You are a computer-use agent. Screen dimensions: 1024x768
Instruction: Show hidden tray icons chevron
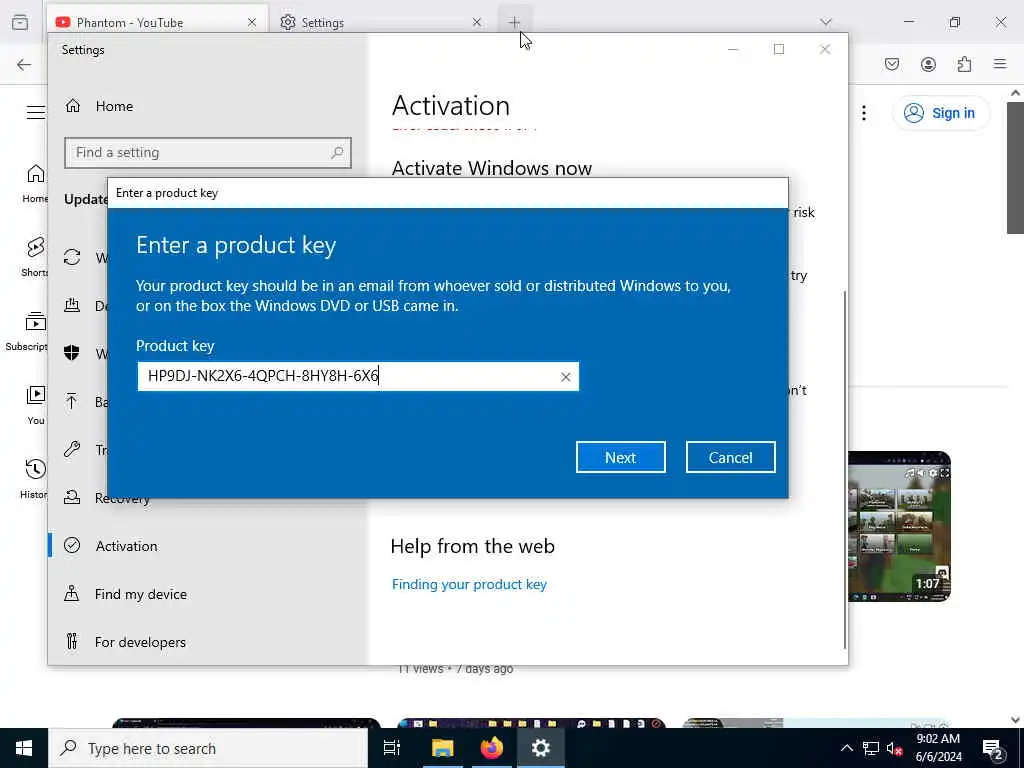pos(846,748)
